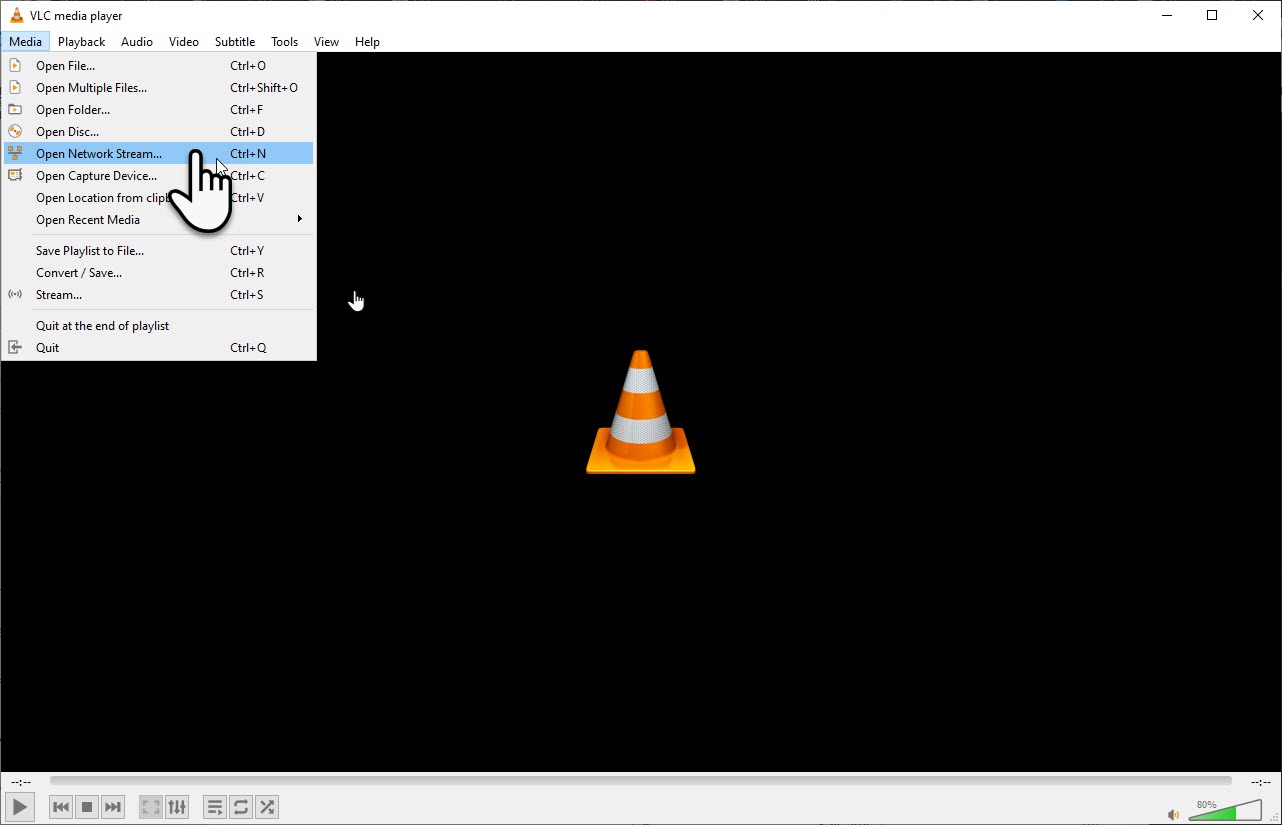1282x825 pixels.
Task: Choose Stream... menu entry
Action: (159, 295)
